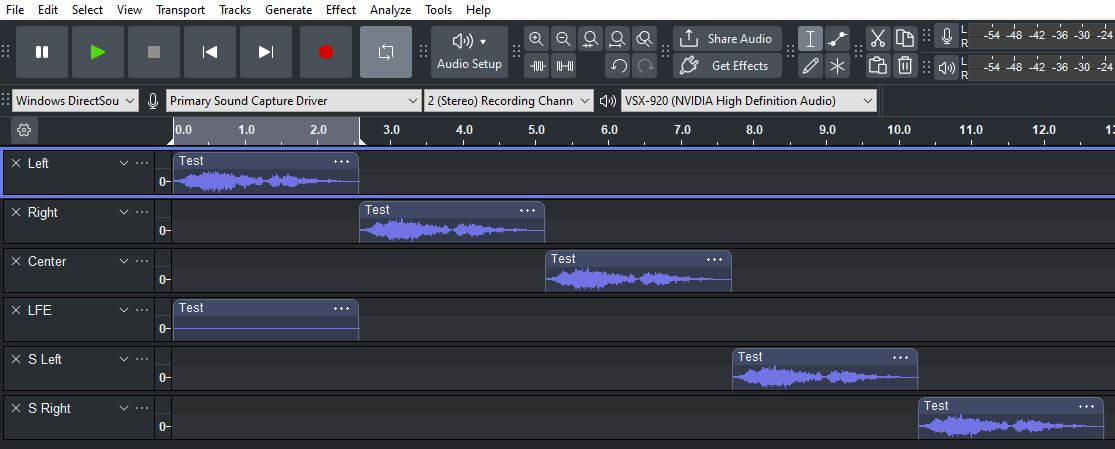Click the Delete trash can icon
Screen dimensions: 1115x449
coord(905,66)
